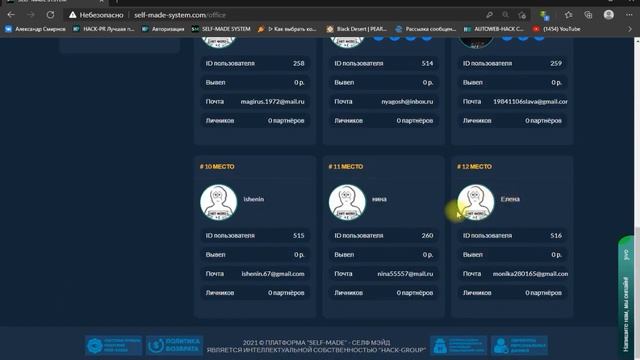The width and height of the screenshot is (640, 360).
Task: Select user ID value 514
Action: point(427,63)
